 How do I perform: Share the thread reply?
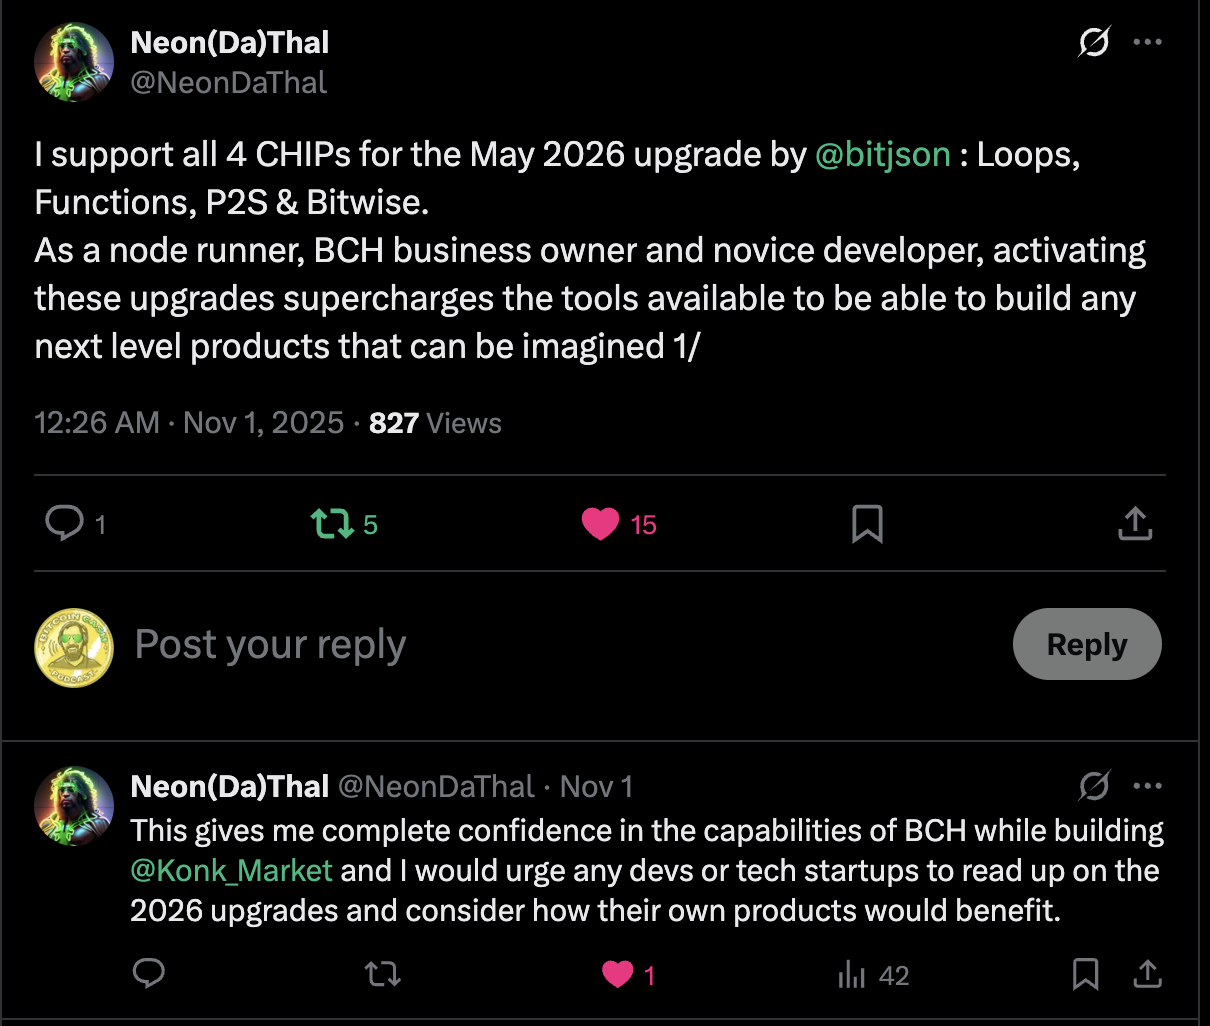click(1148, 974)
